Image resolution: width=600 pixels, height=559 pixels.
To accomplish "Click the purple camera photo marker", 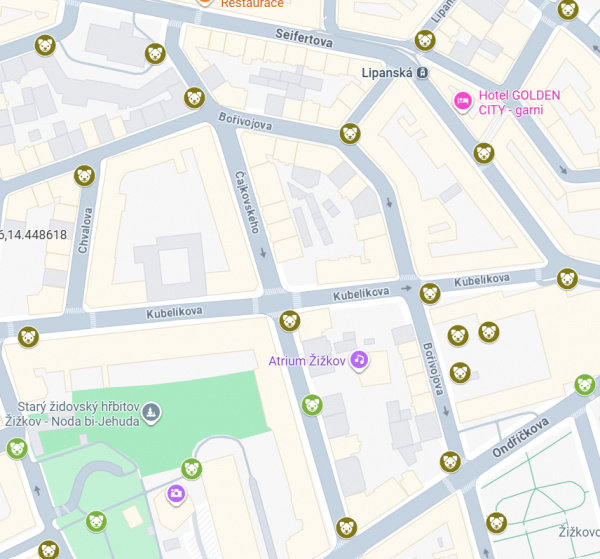I will (x=176, y=494).
